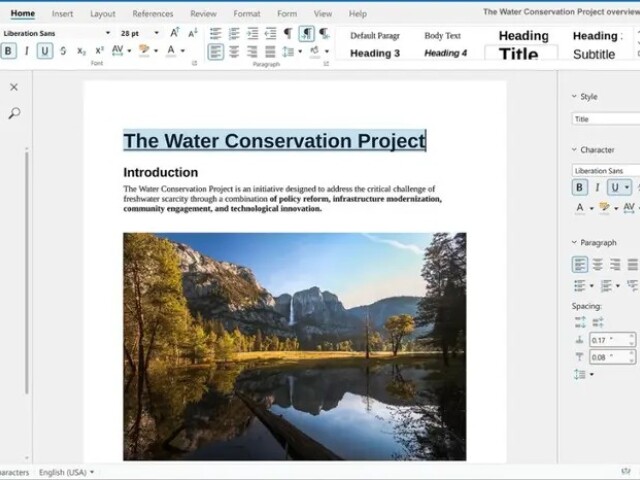Click the Superscript icon

pyautogui.click(x=99, y=51)
